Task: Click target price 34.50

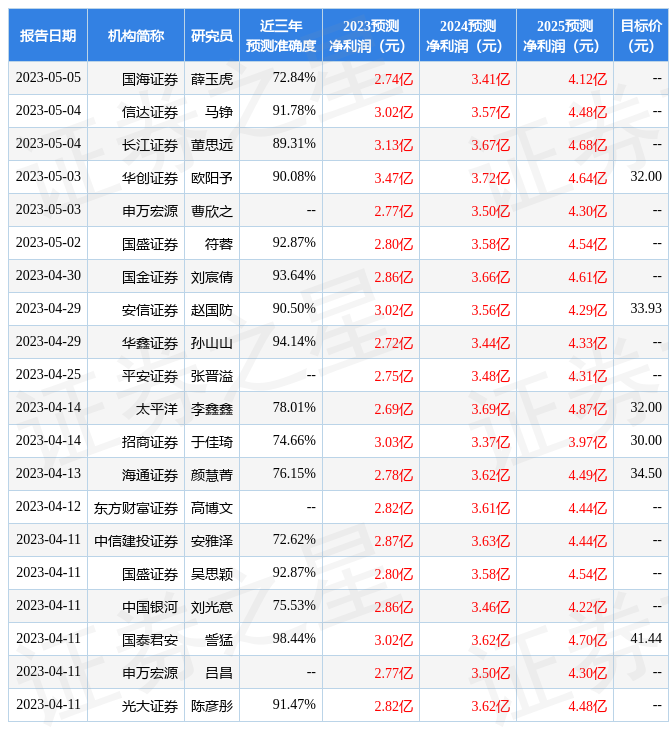Action: click(x=646, y=473)
